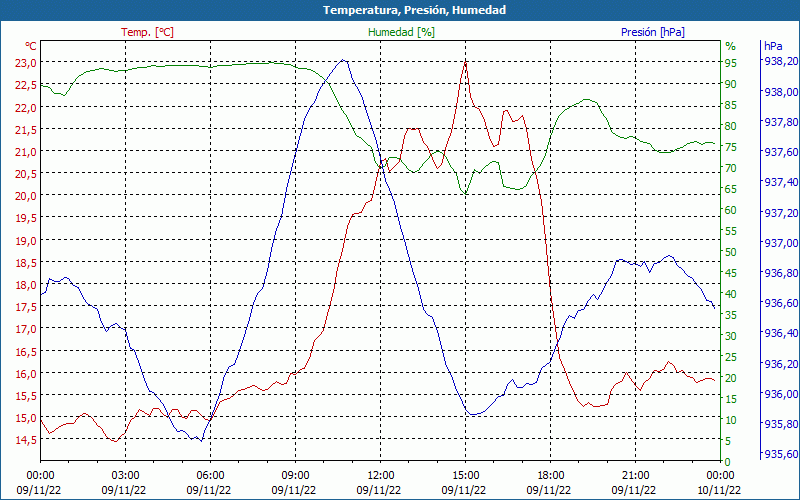The image size is (800, 500).
Task: Click the 12:00 time axis label
Action: [380, 476]
